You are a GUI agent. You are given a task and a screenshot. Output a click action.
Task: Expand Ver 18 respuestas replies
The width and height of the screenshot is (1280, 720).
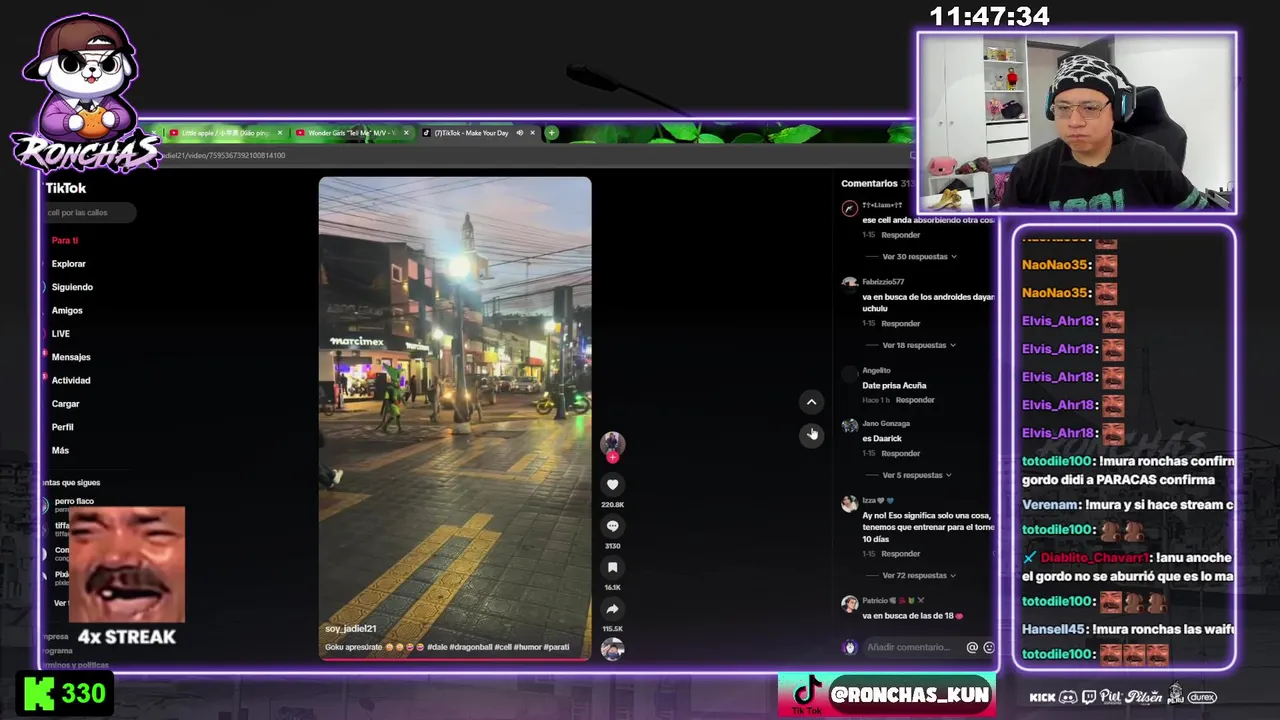[x=919, y=345]
